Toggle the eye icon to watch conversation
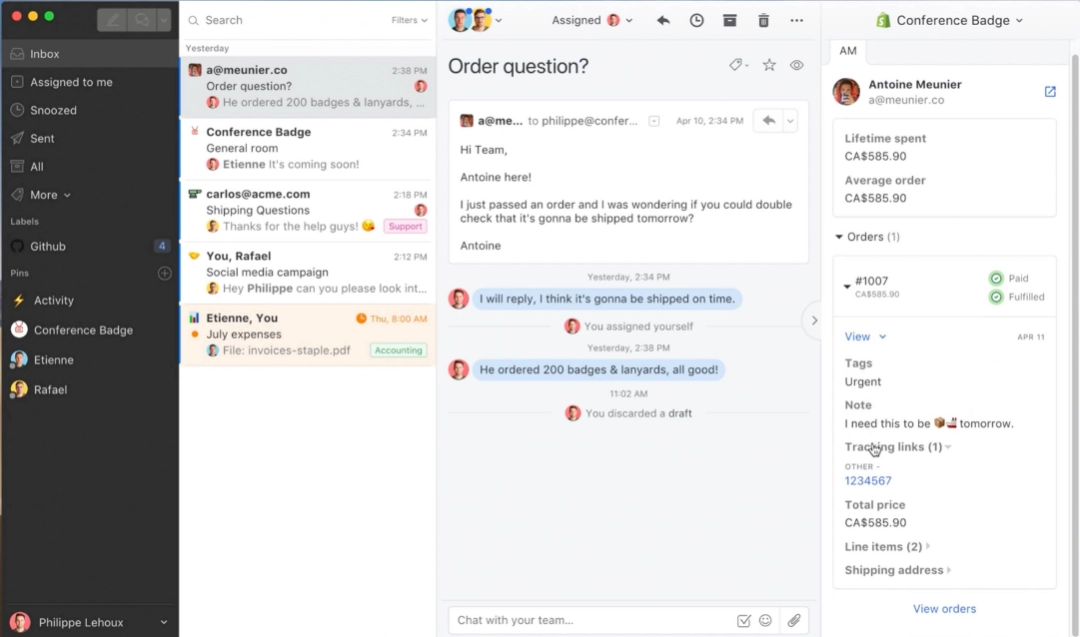This screenshot has width=1080, height=637. coord(797,65)
